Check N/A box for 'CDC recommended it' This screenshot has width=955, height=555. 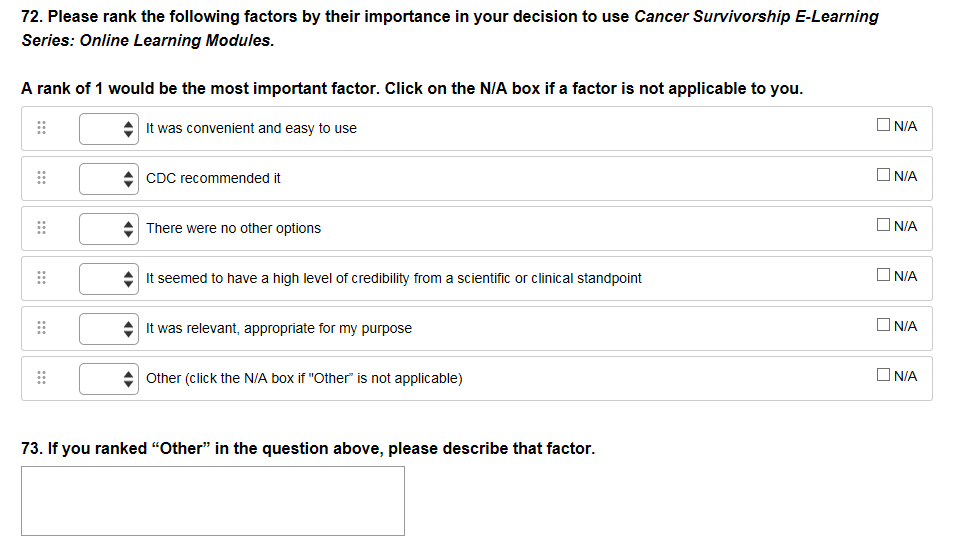tap(882, 176)
